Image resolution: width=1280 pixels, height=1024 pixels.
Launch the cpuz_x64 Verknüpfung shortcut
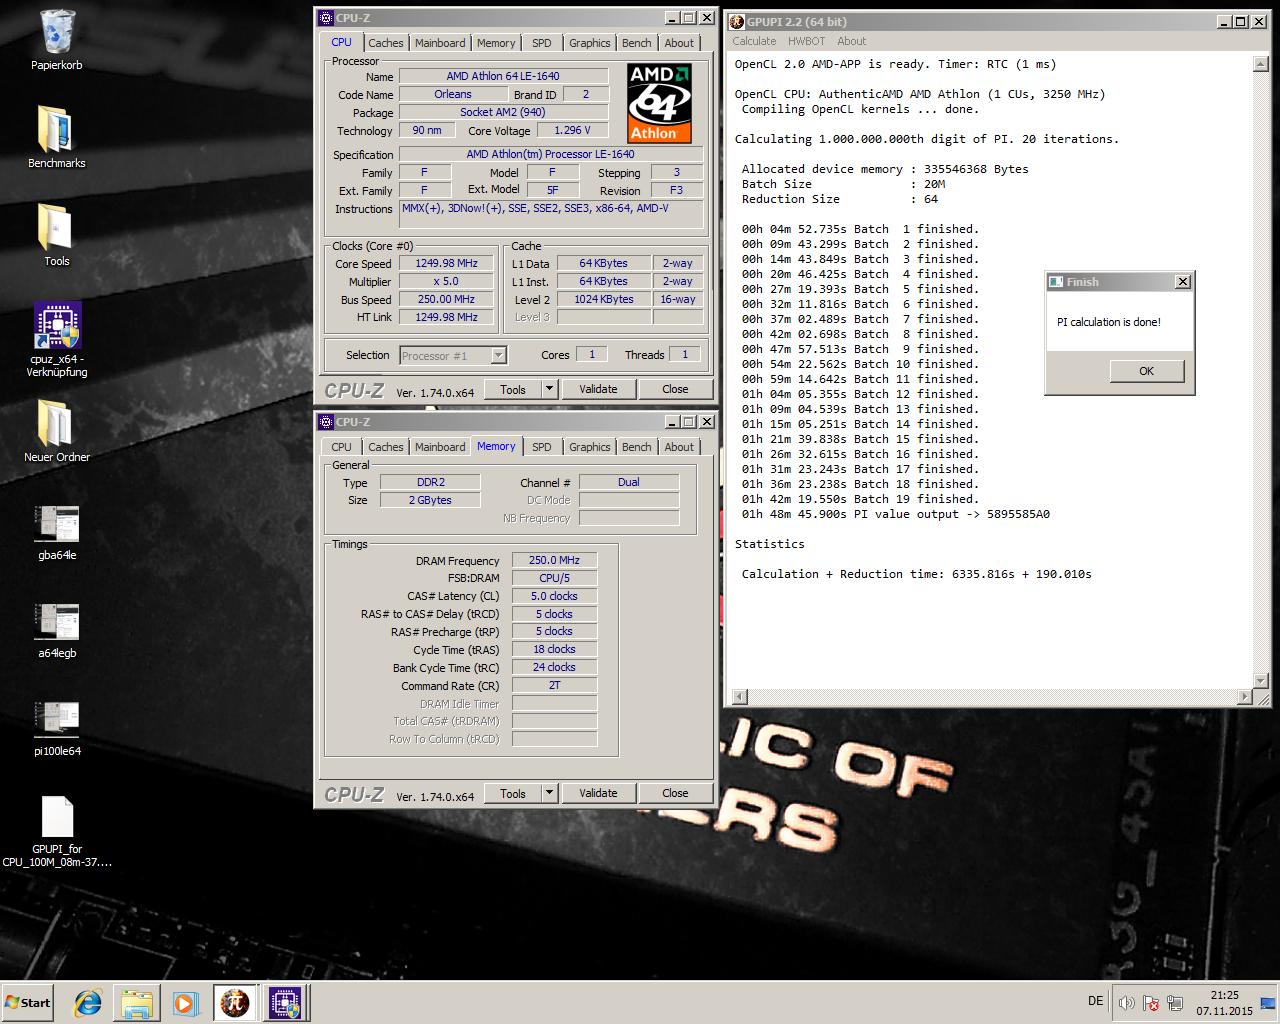click(x=57, y=339)
